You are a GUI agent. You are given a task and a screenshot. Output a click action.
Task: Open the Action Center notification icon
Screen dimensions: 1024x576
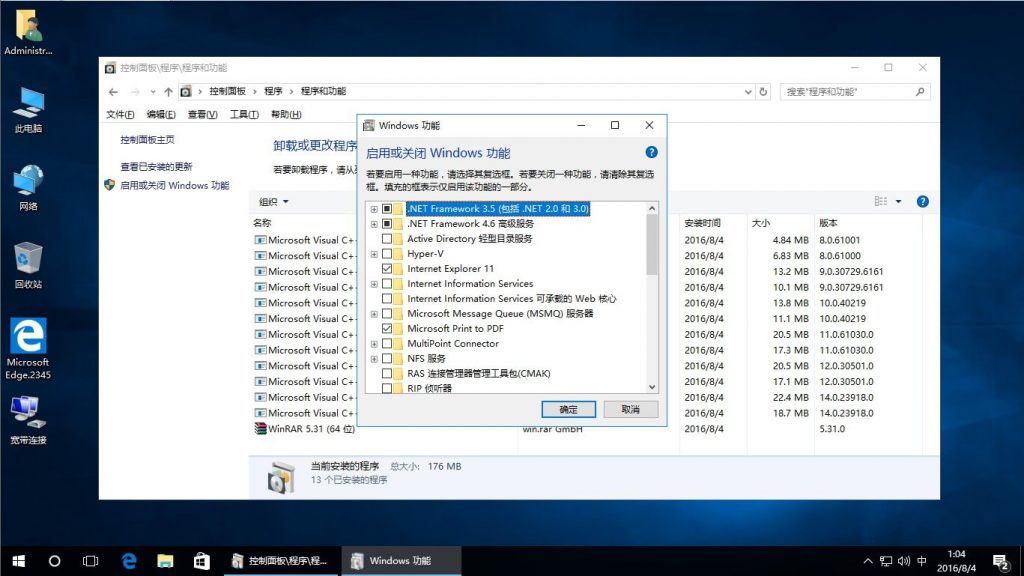[1000, 562]
